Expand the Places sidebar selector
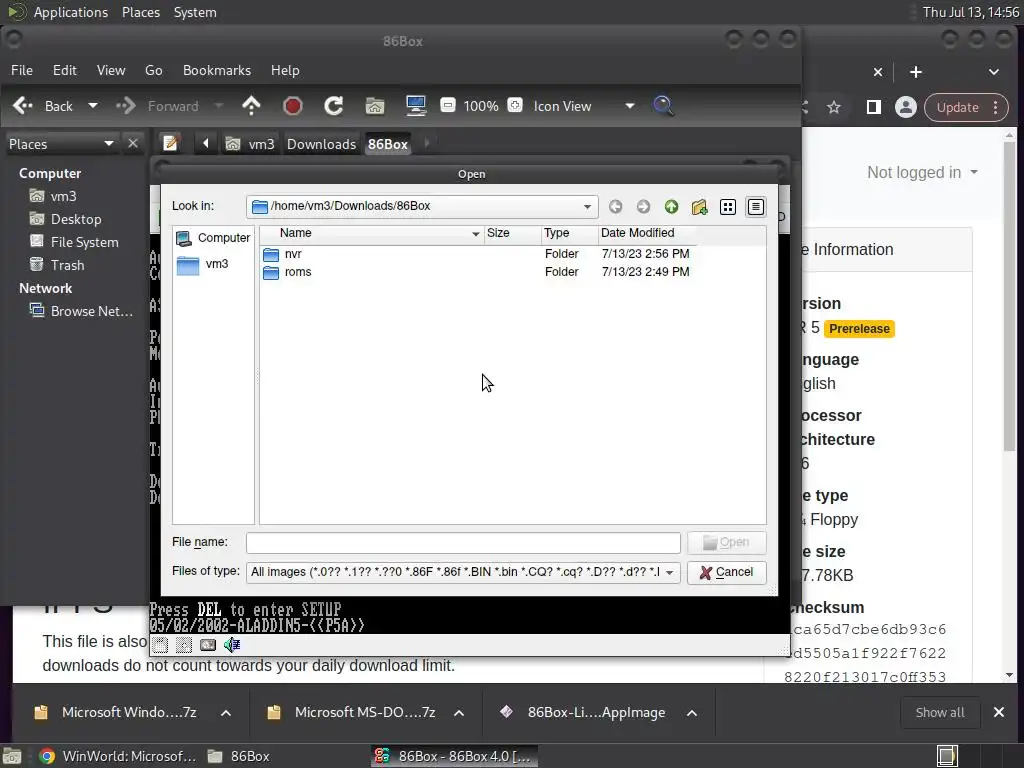 click(61, 144)
